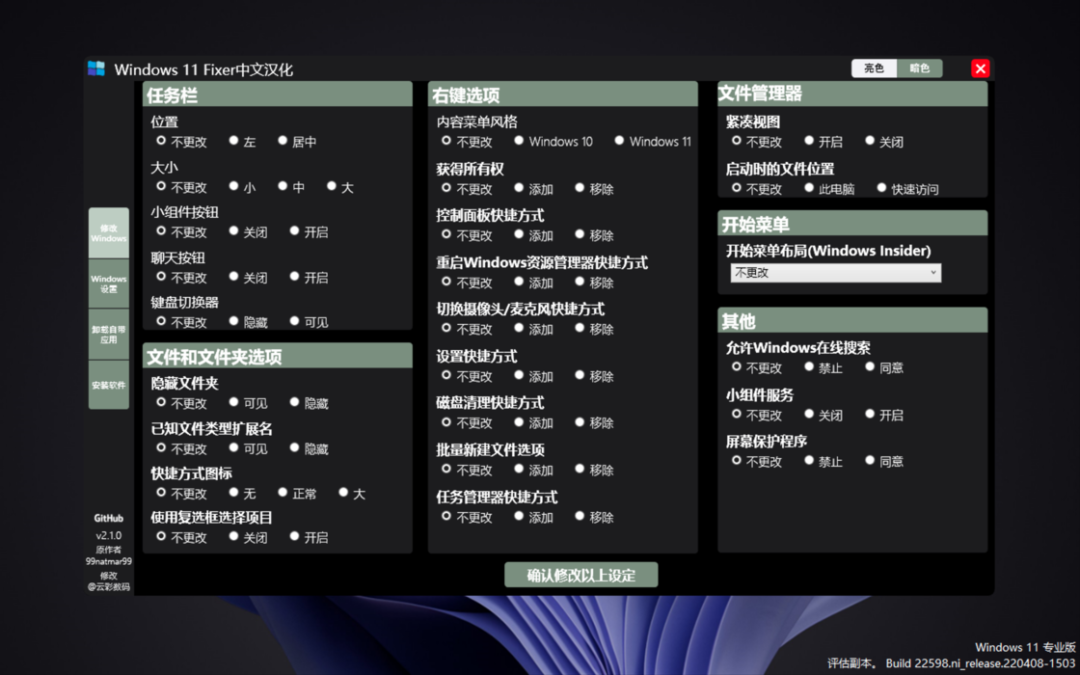Set 快捷方式图标 to 无

(242, 493)
